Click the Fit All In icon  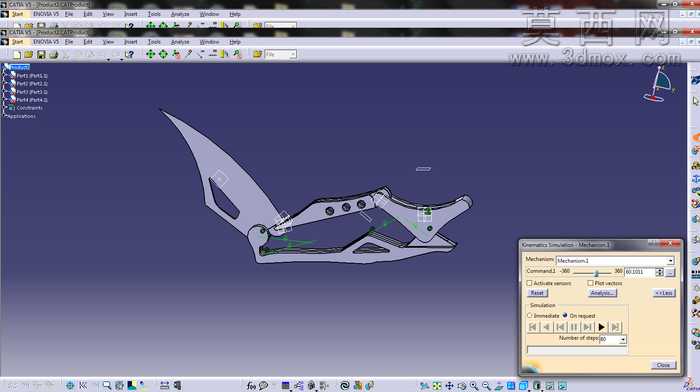point(437,386)
